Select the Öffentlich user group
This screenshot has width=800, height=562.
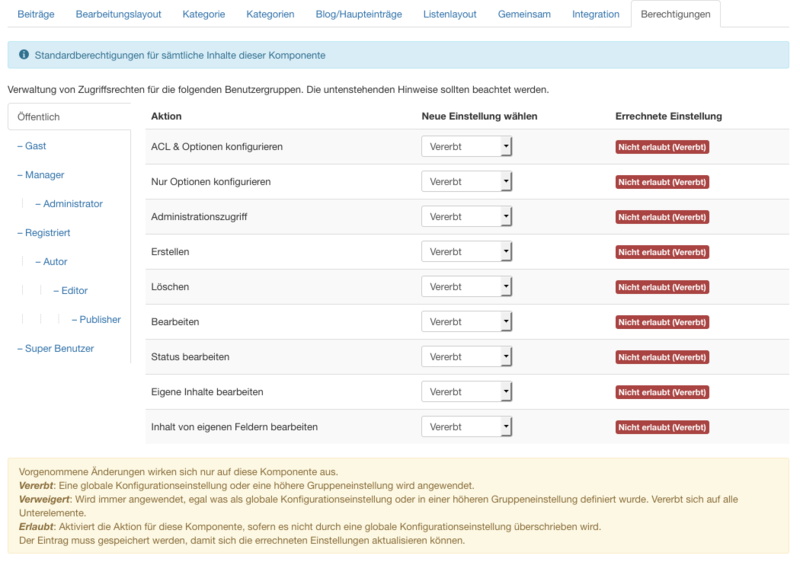[x=69, y=117]
